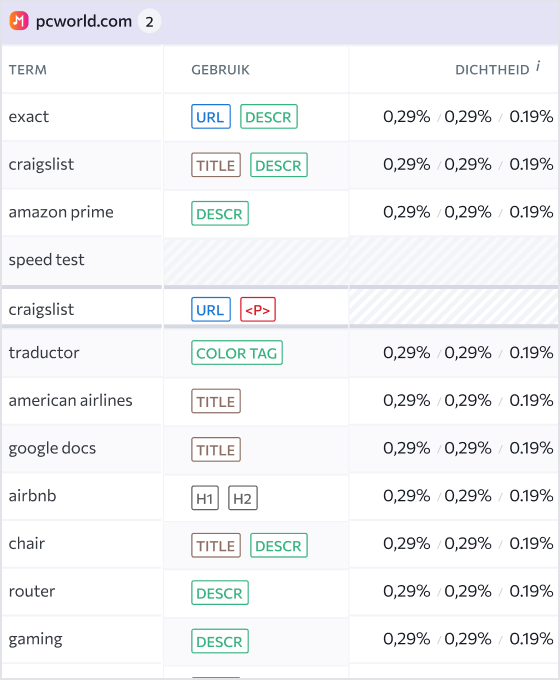Image resolution: width=560 pixels, height=680 pixels.
Task: Click the GEBRUIK column header
Action: click(x=220, y=70)
